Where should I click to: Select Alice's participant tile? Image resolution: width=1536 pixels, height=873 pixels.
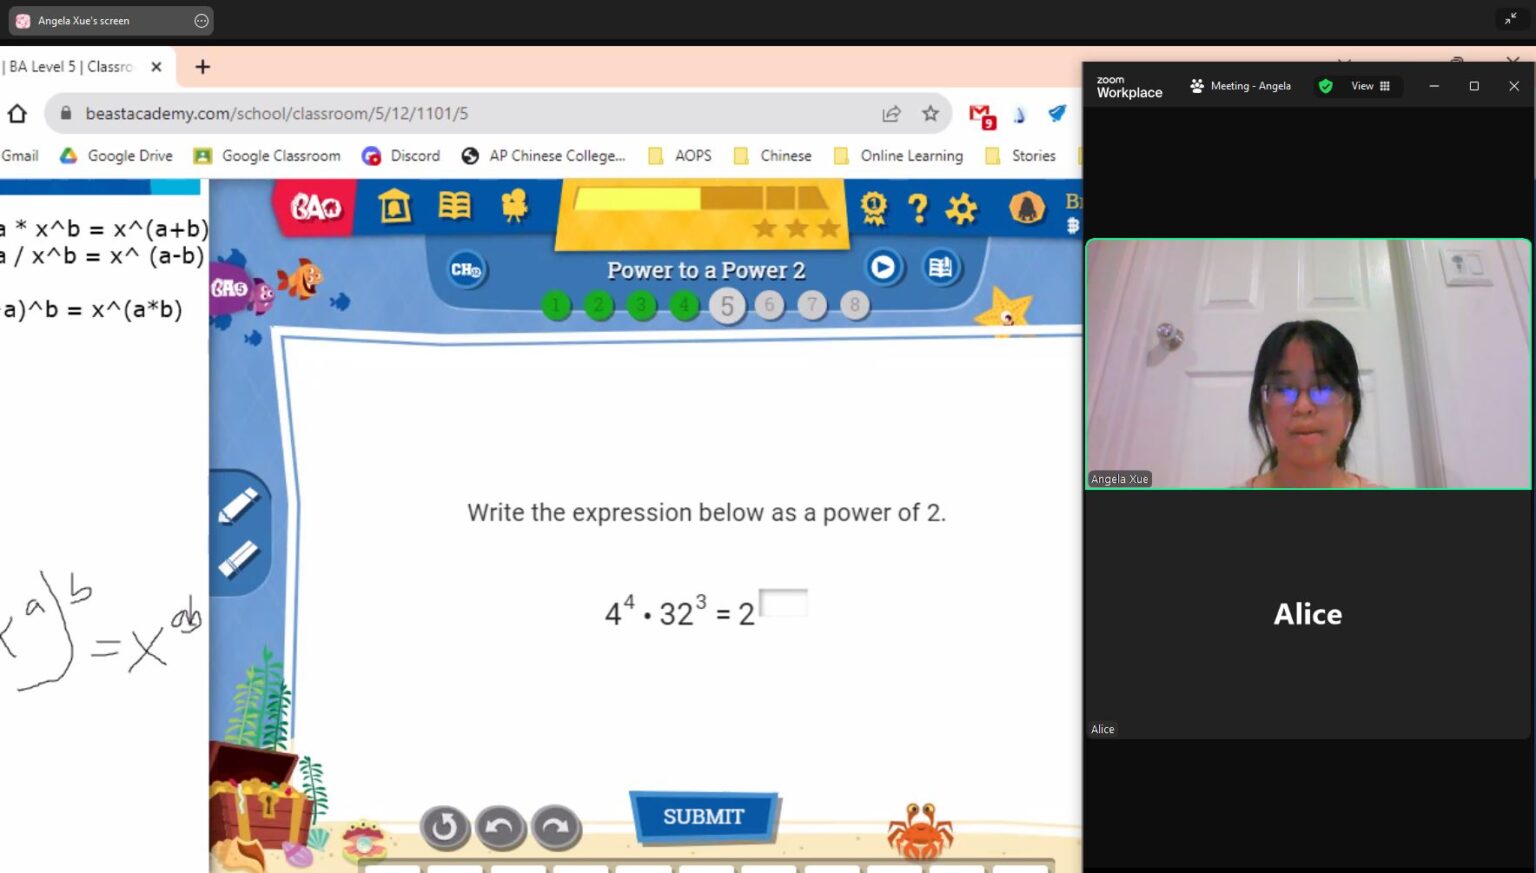[x=1308, y=614]
